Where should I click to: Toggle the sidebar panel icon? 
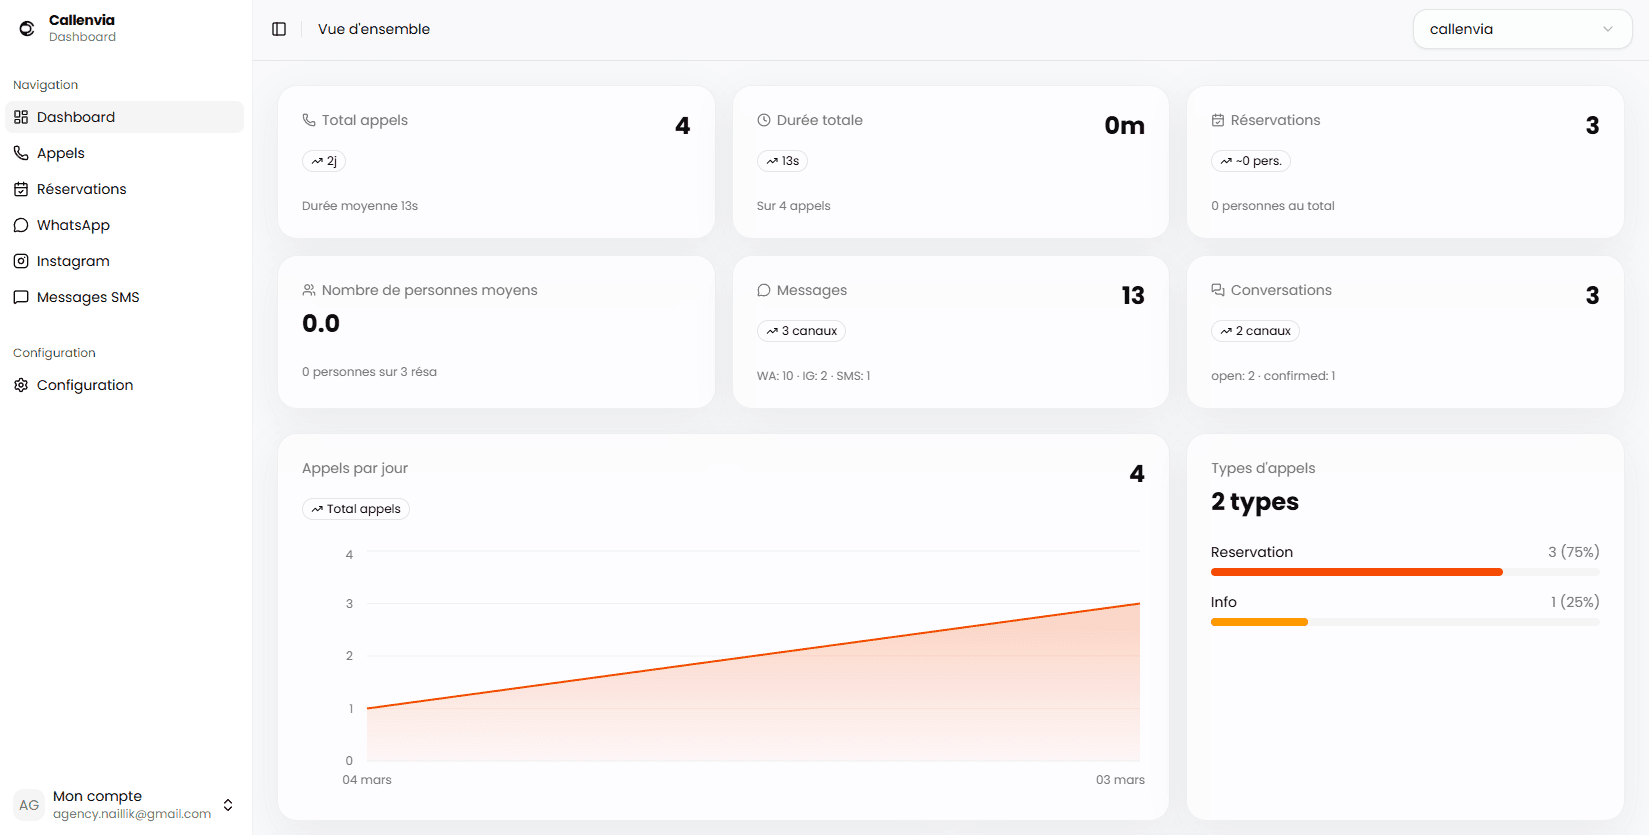pos(279,29)
